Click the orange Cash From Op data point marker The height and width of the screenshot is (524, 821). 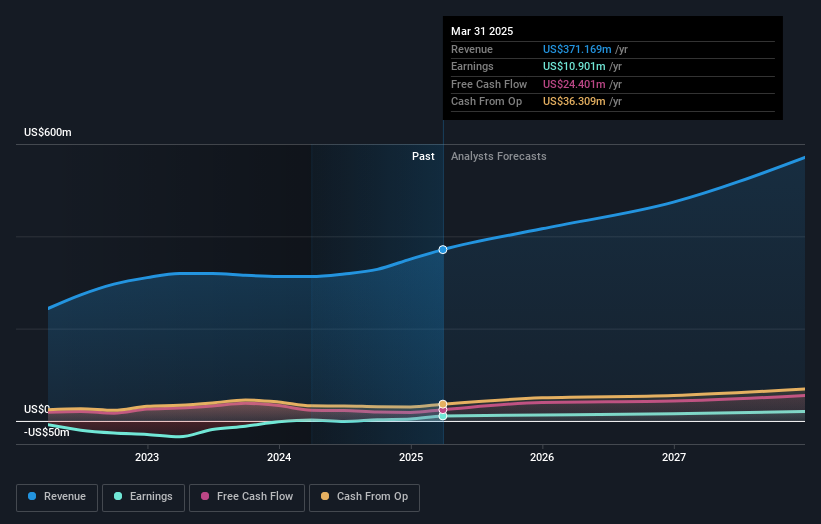coord(443,404)
